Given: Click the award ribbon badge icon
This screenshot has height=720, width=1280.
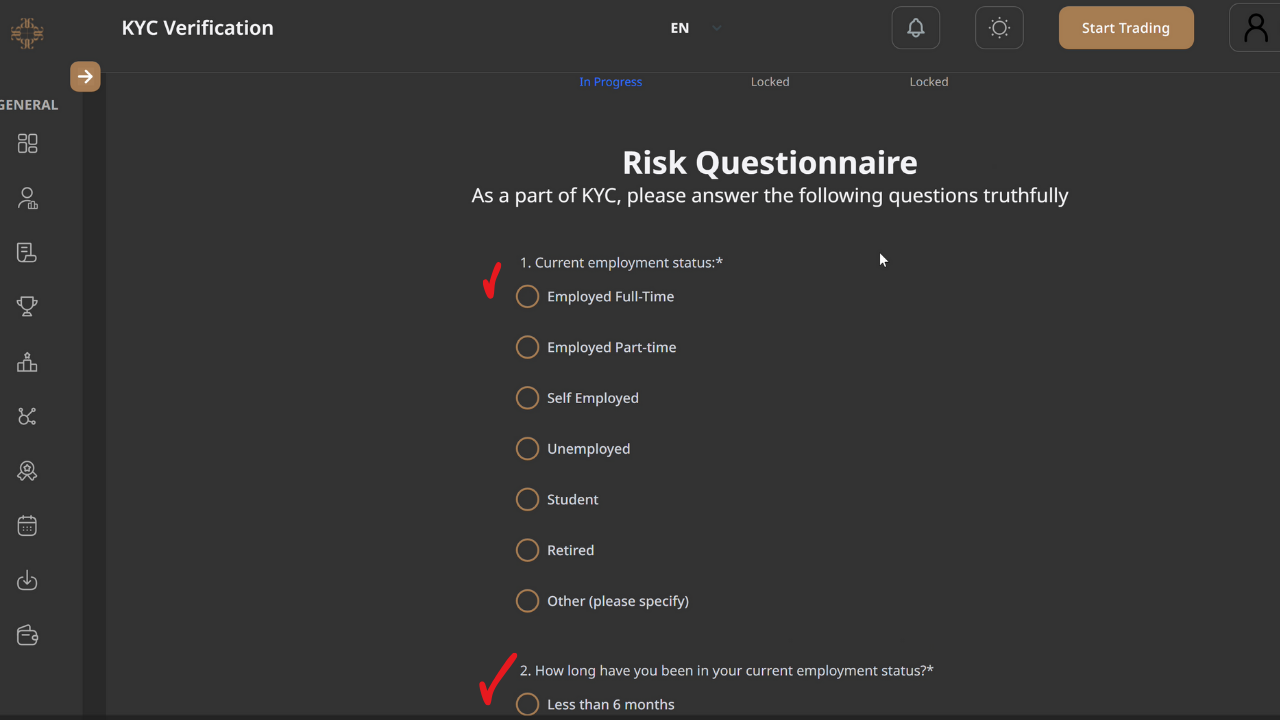Looking at the screenshot, I should pos(27,471).
